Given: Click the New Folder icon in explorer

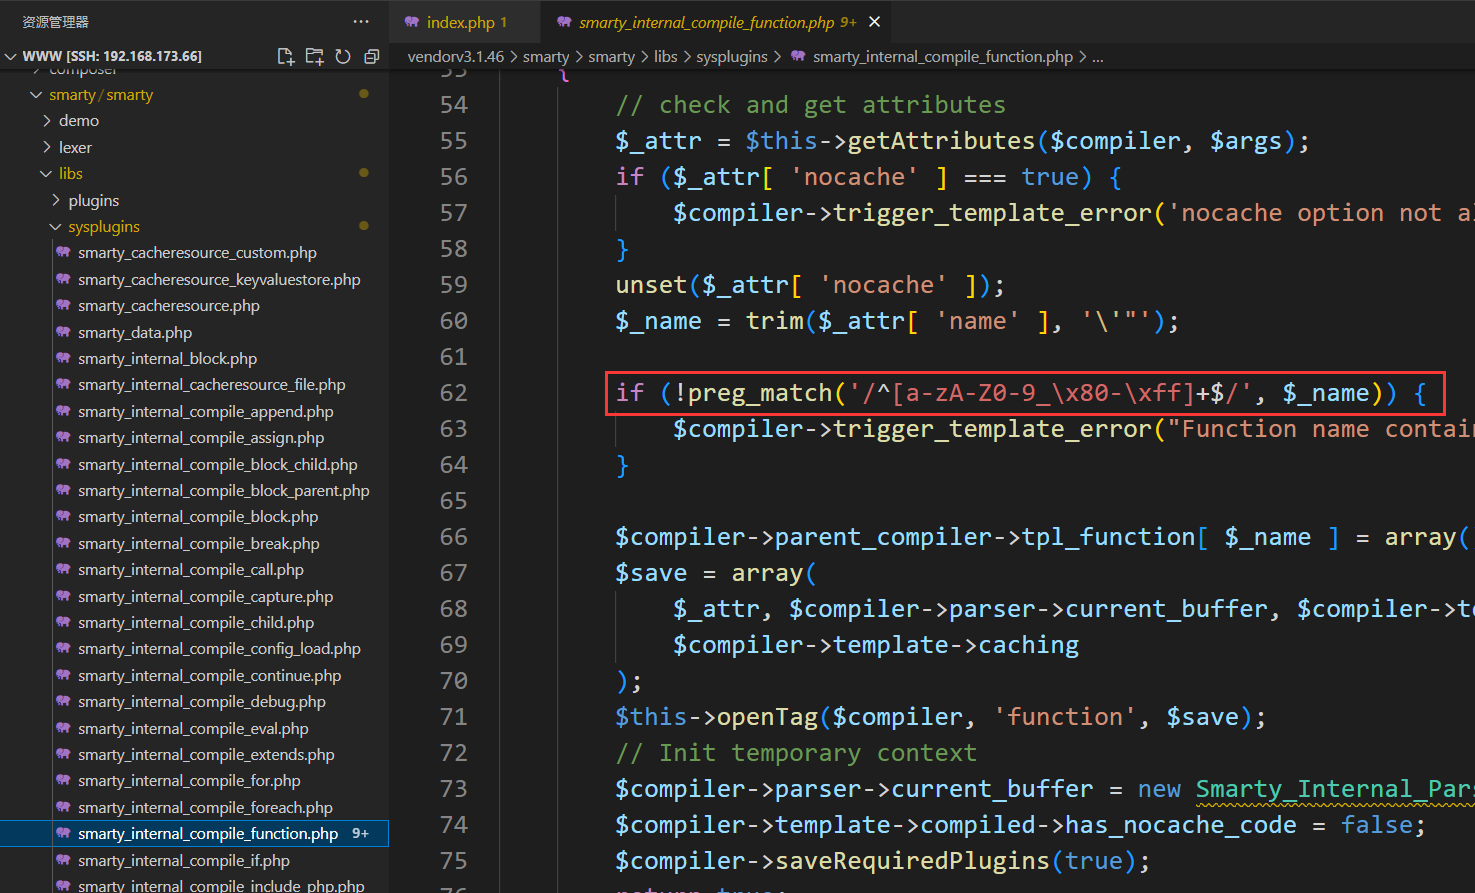Looking at the screenshot, I should pyautogui.click(x=314, y=57).
